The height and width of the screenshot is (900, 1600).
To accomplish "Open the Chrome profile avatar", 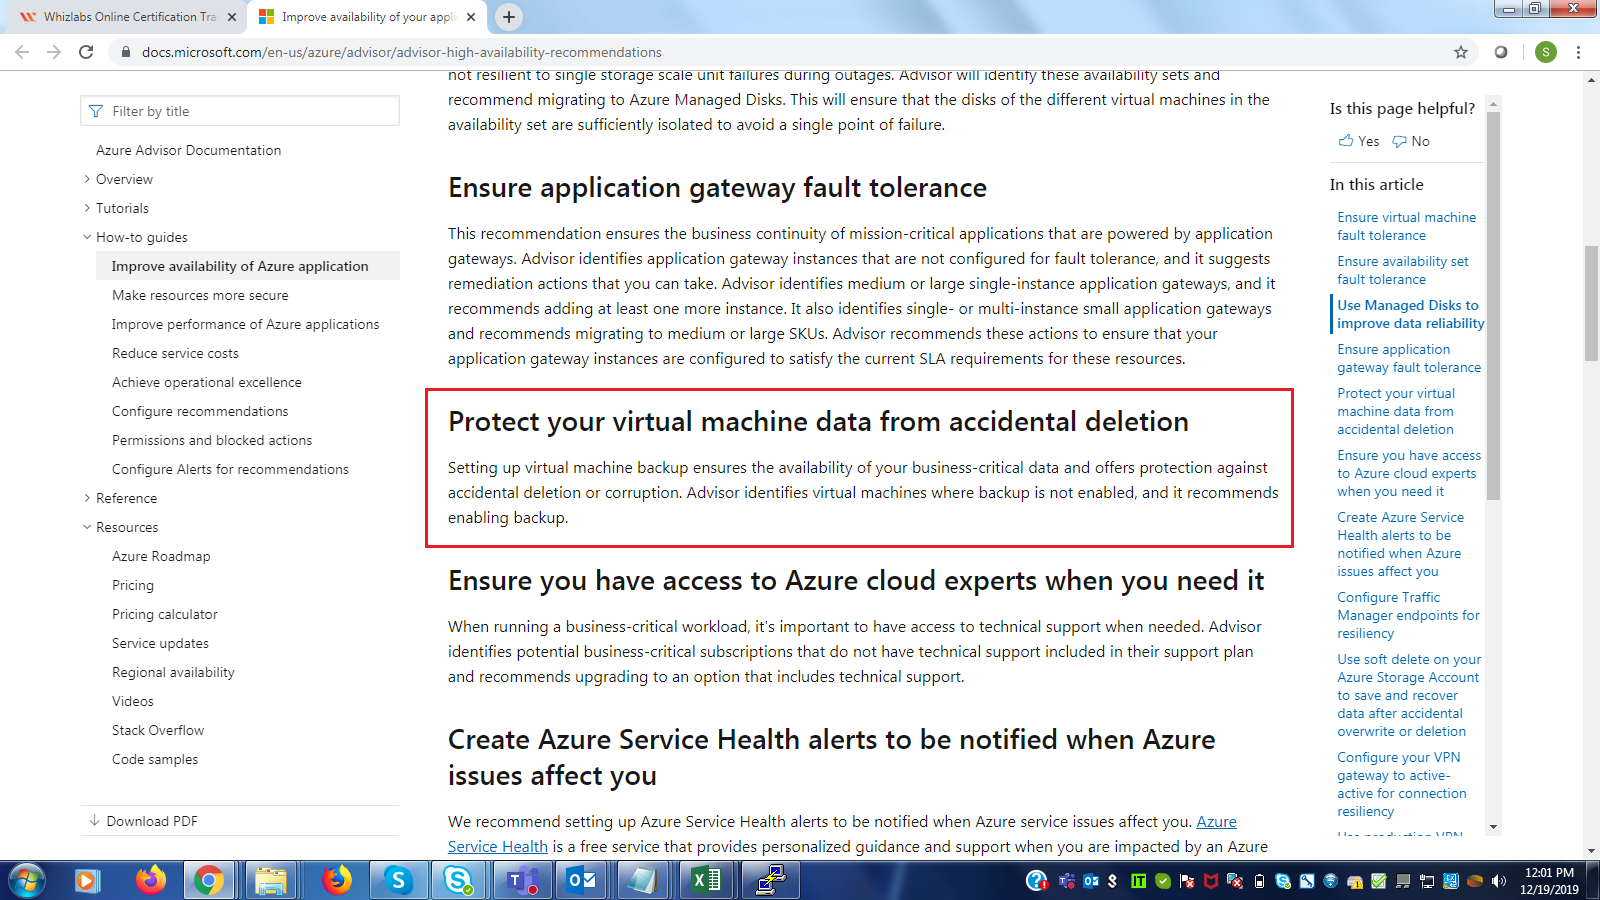I will [x=1546, y=52].
